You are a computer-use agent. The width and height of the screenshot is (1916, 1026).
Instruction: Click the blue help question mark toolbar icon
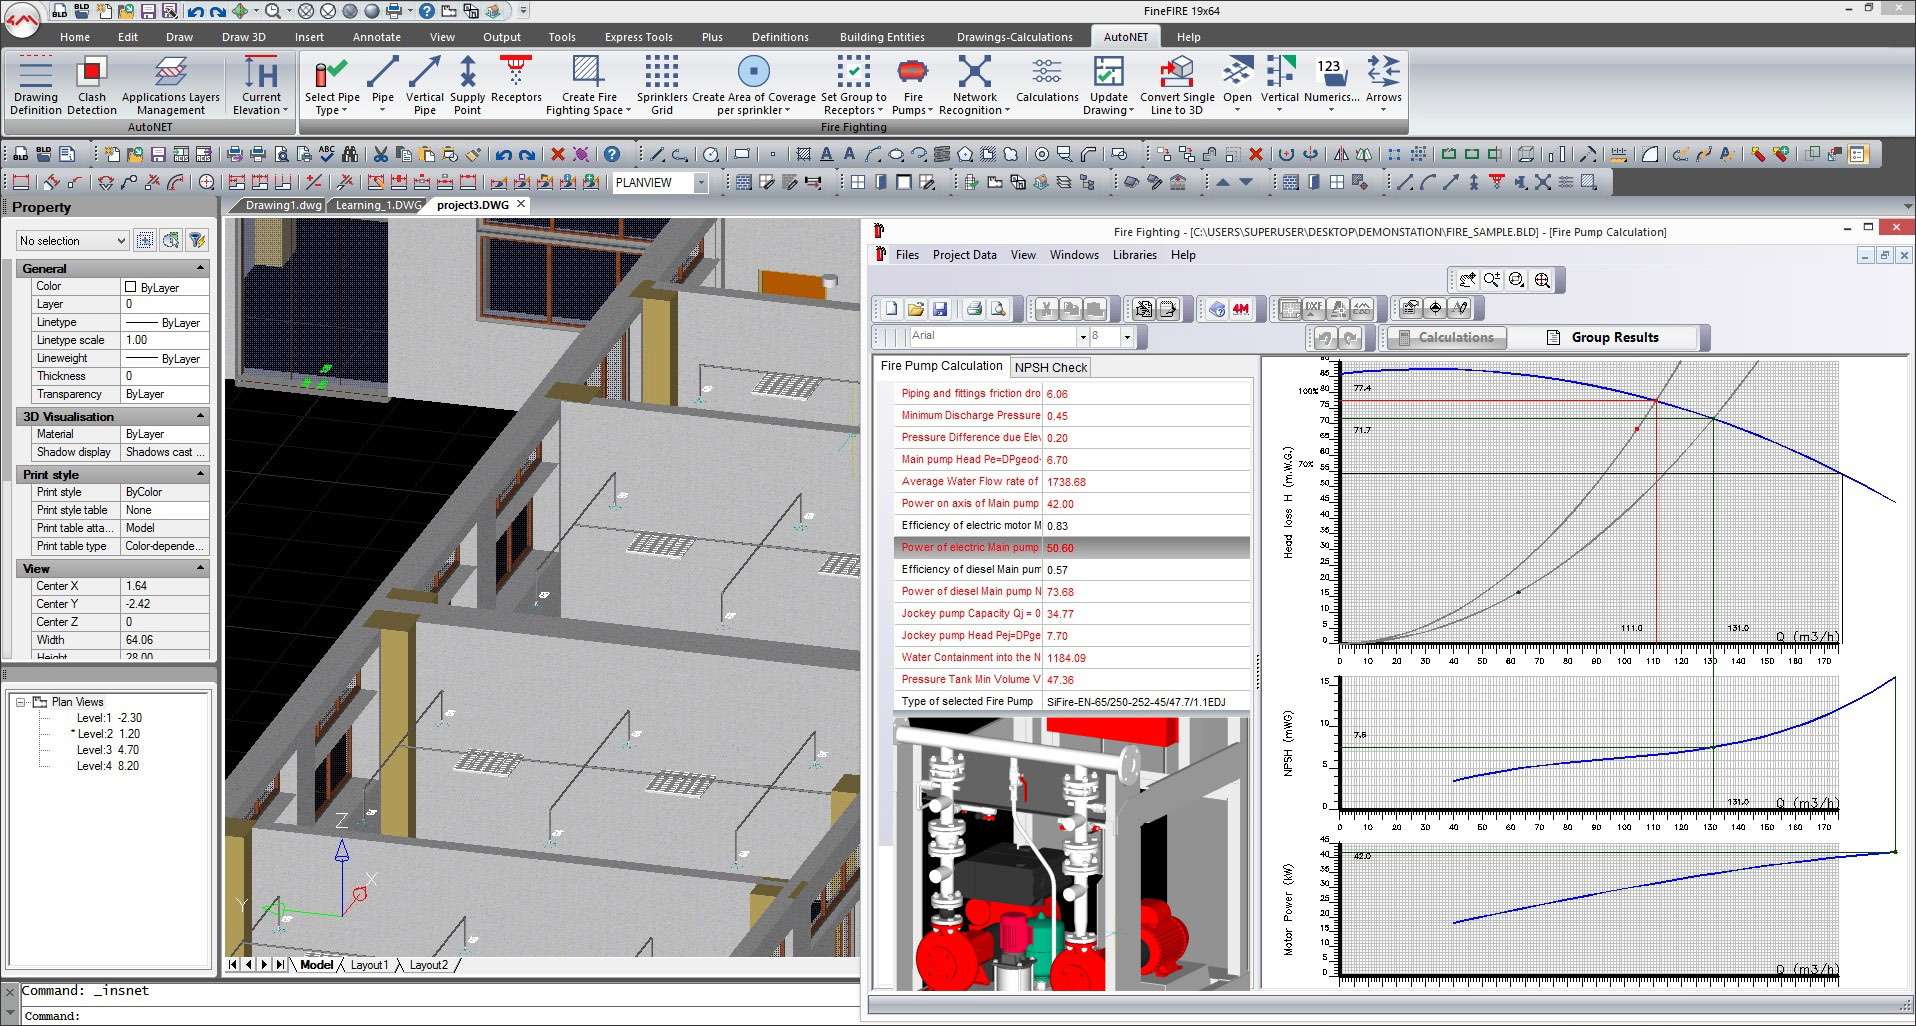(612, 154)
